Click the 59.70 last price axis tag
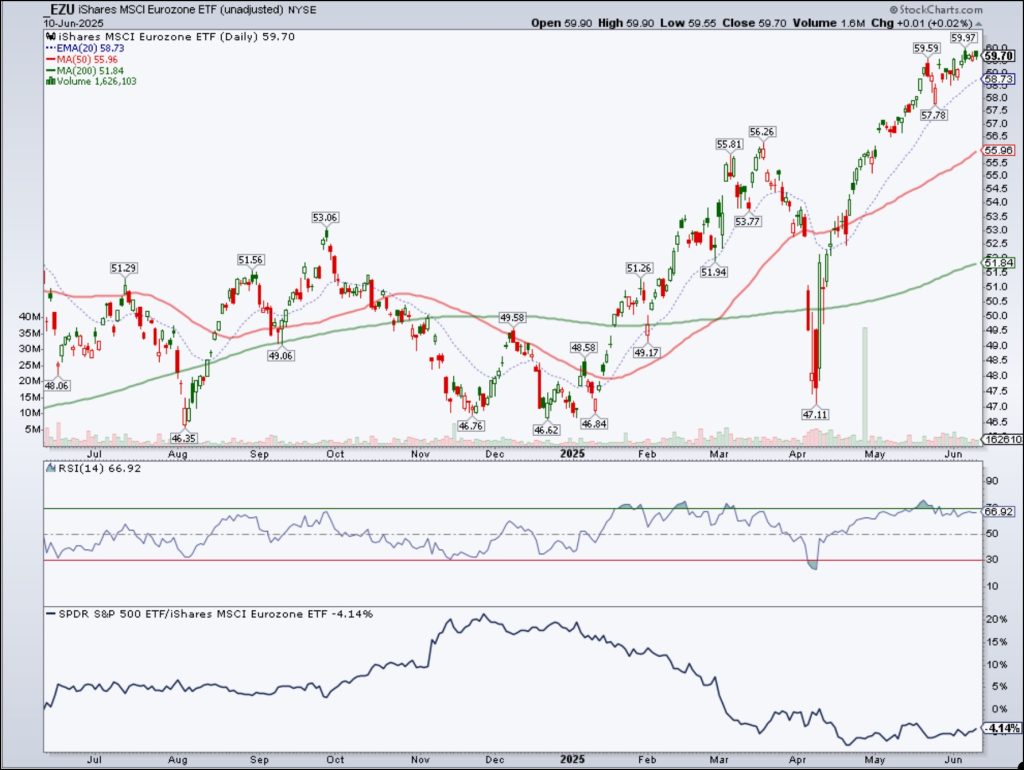This screenshot has width=1024, height=770. click(x=999, y=56)
